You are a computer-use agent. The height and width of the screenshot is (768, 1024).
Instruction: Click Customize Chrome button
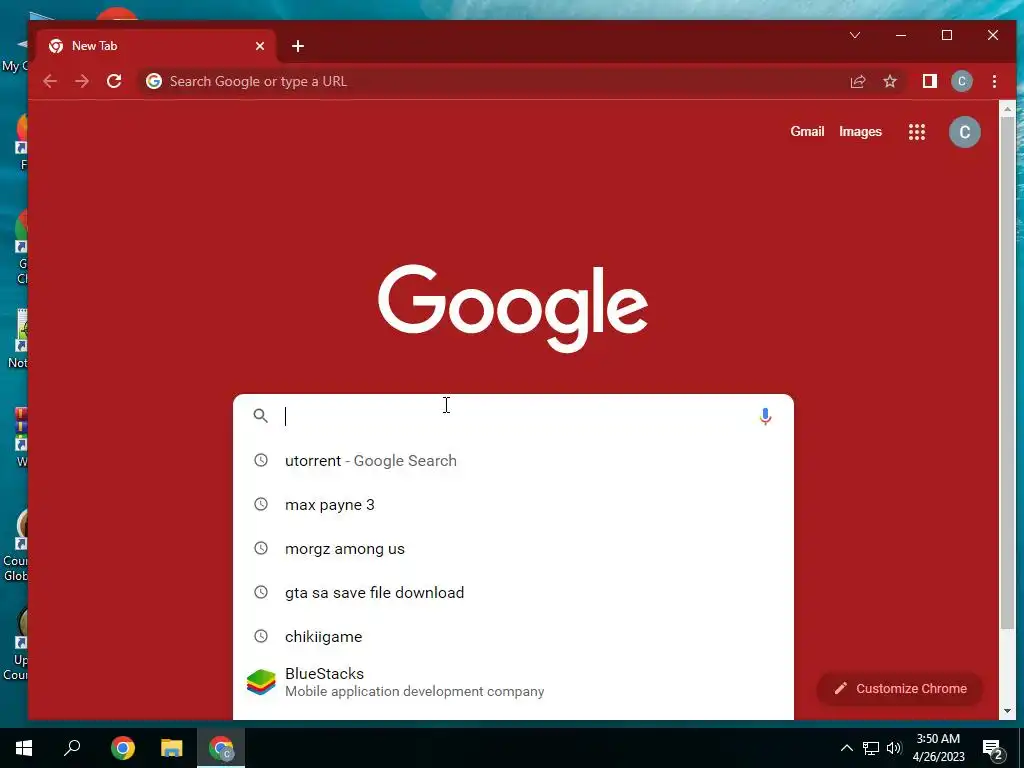pos(900,688)
